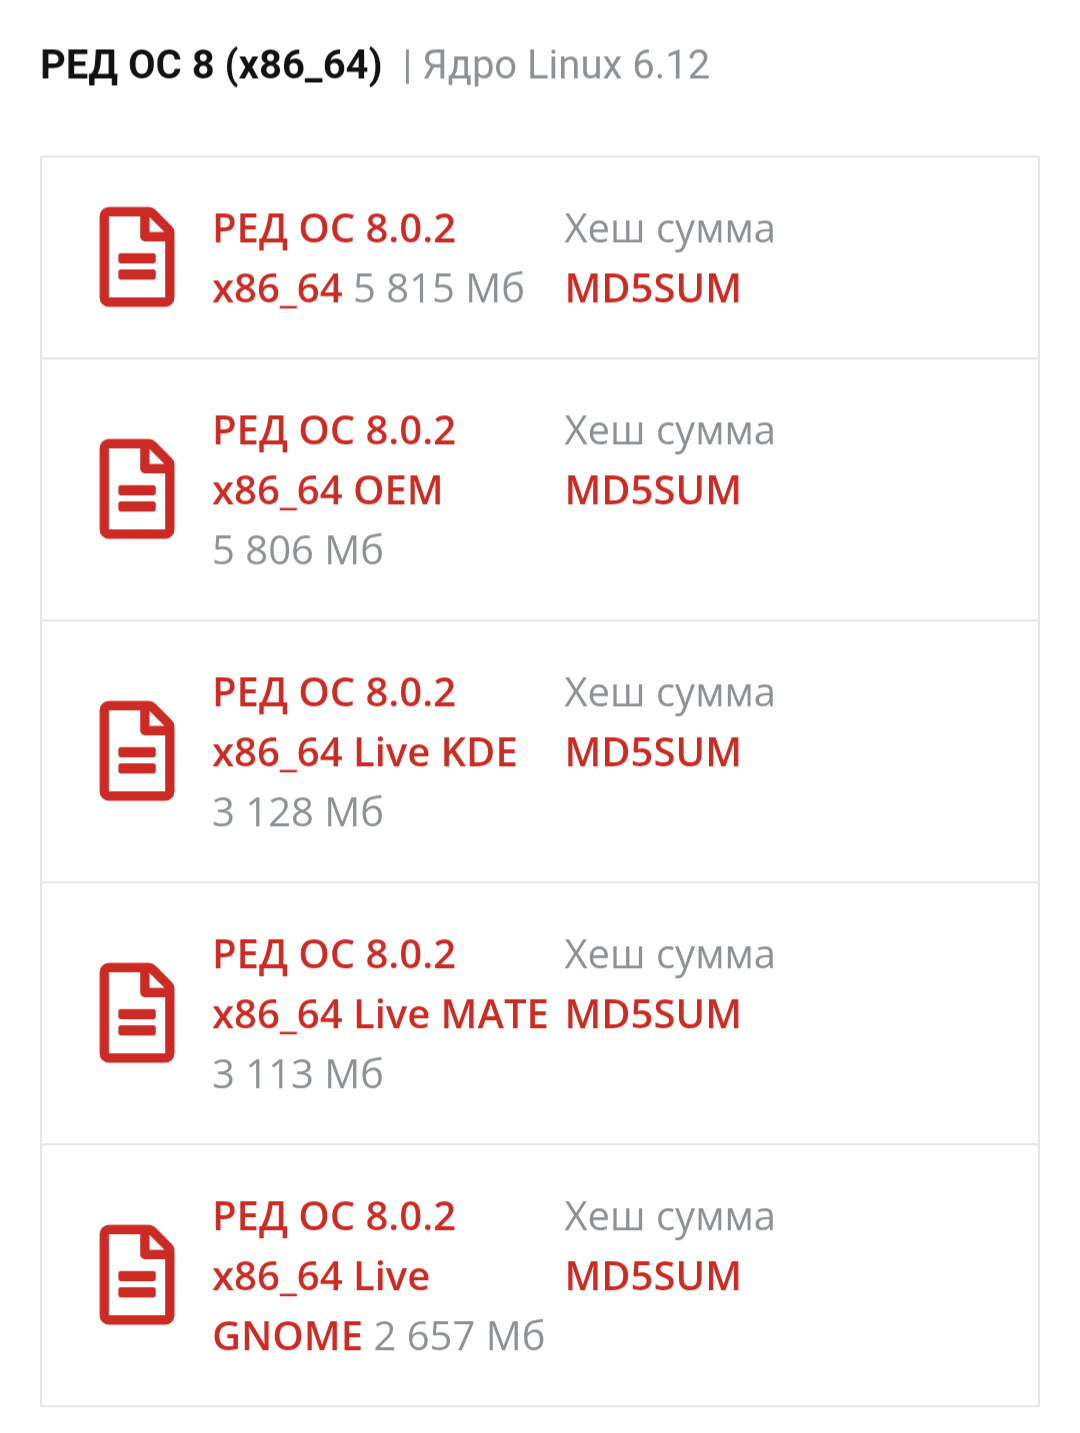Download the x86_64 Live KDE image
The image size is (1080, 1433).
(x=364, y=722)
